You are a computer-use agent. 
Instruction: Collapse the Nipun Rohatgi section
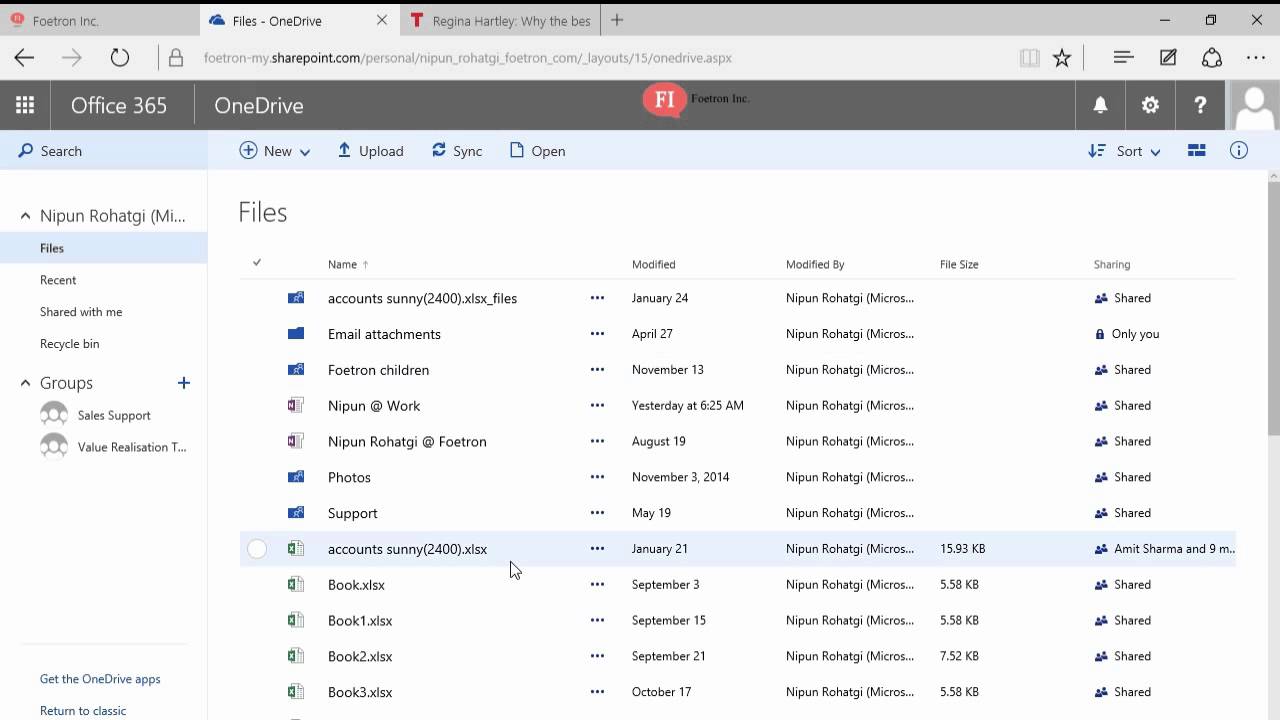coord(25,216)
